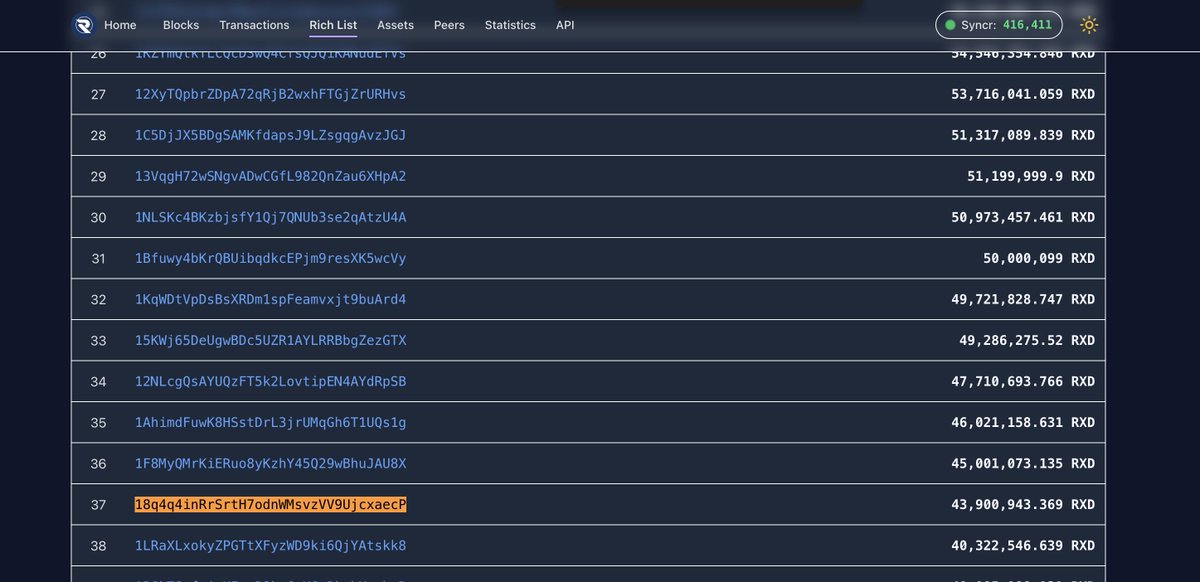Click balance 40,322,546.639 RXD
Viewport: 1200px width, 582px height.
coord(1023,545)
